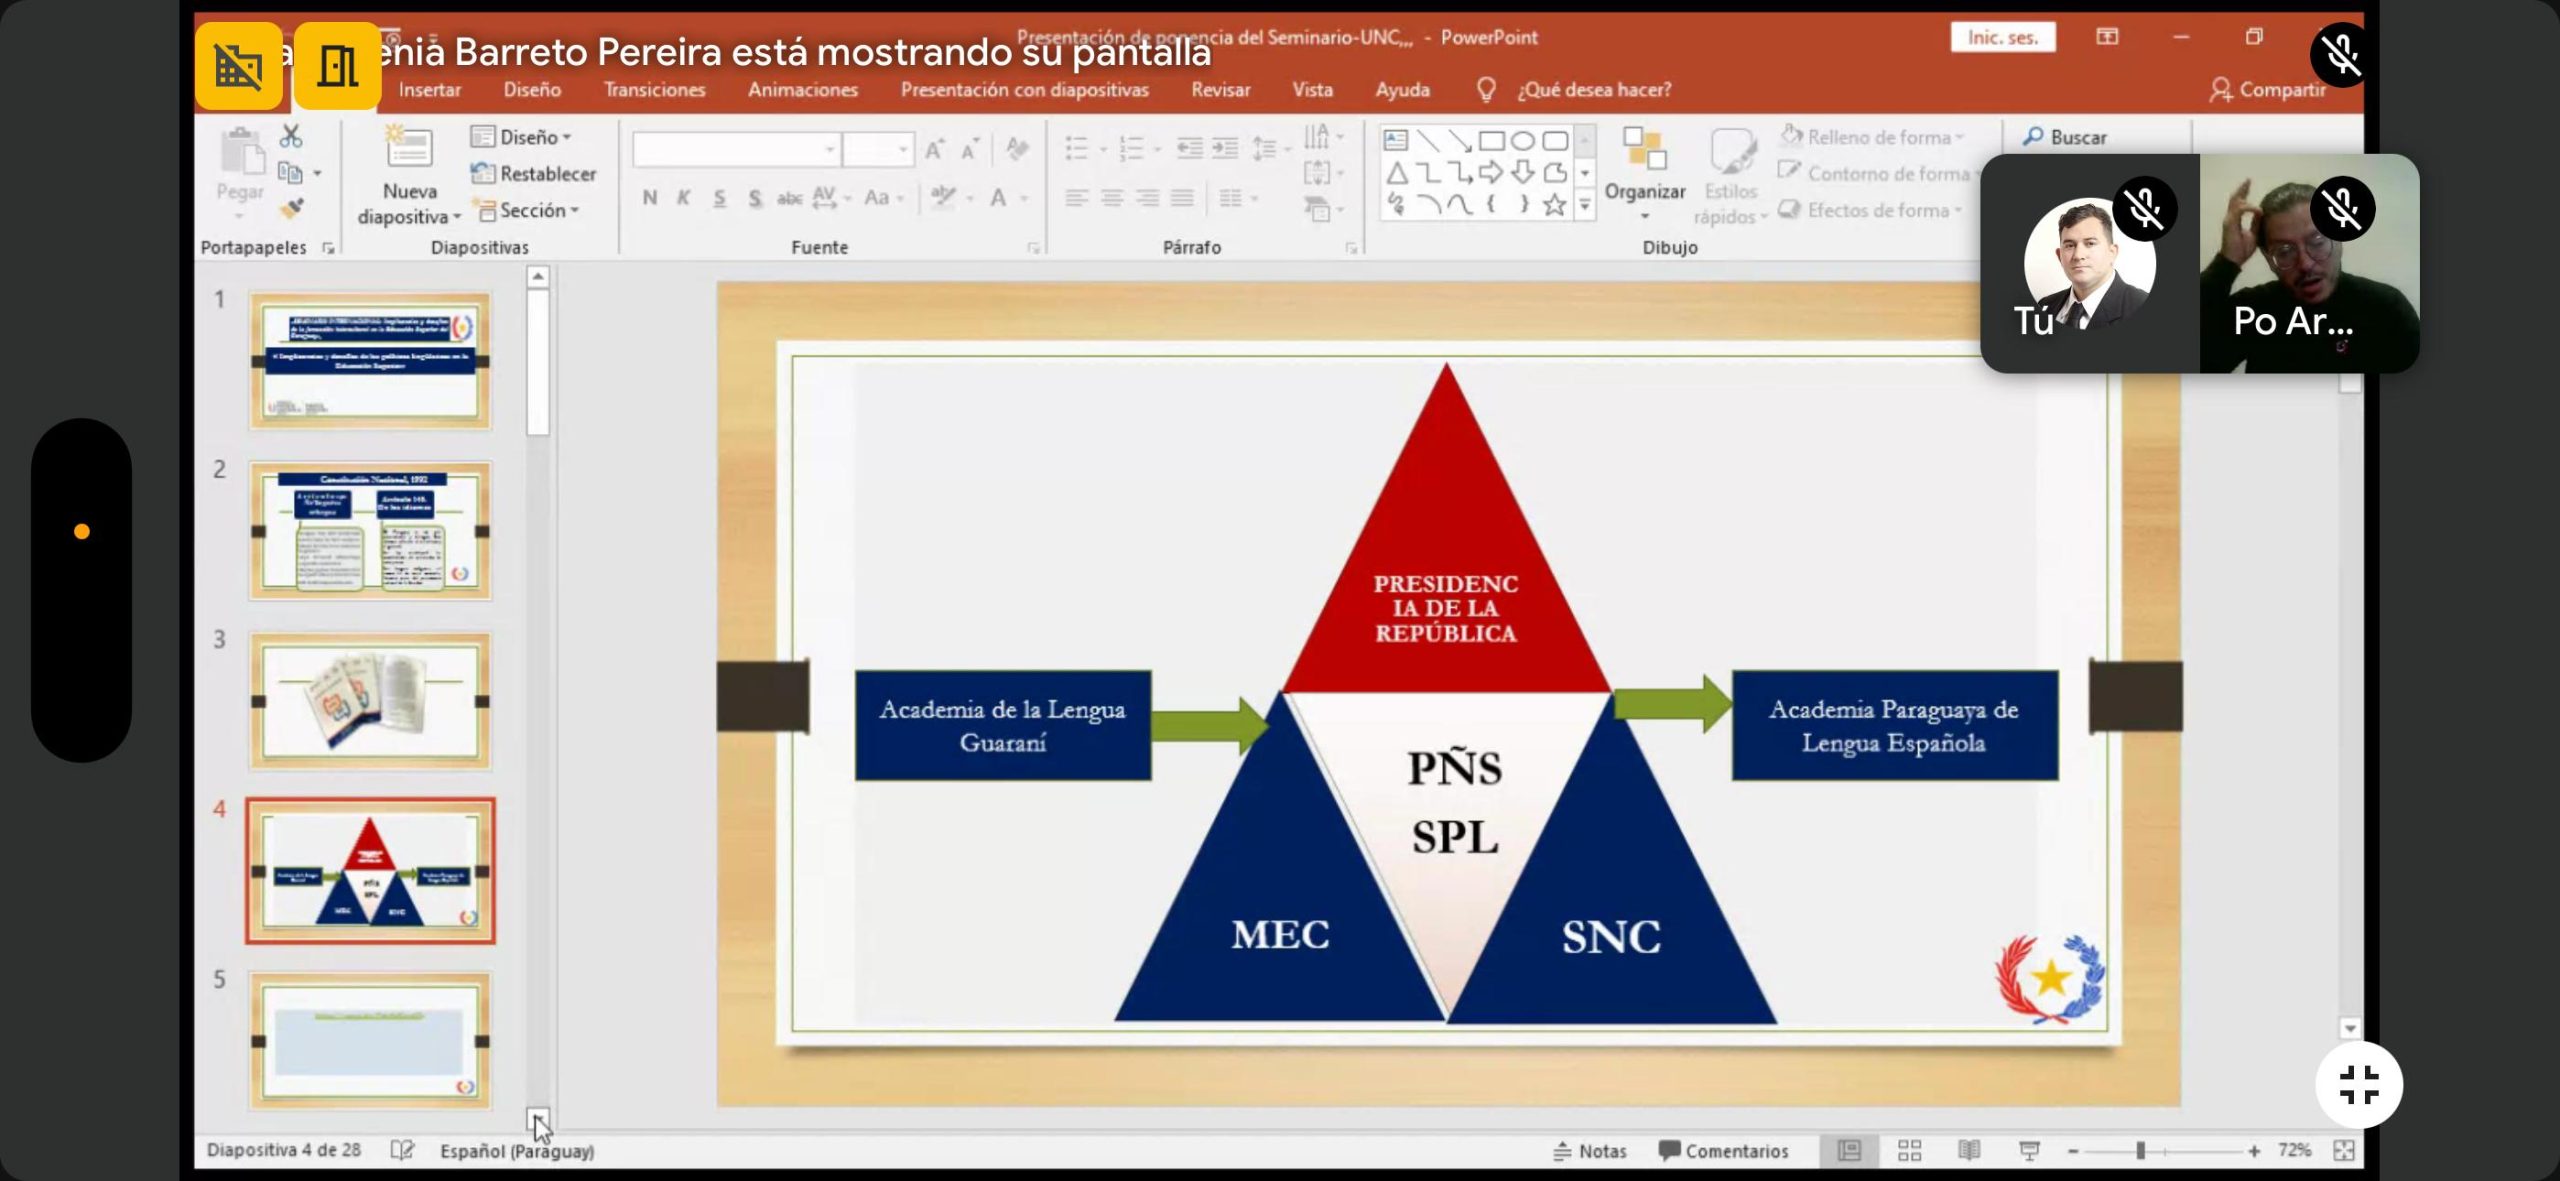Click the Compartir button

pos(2267,90)
